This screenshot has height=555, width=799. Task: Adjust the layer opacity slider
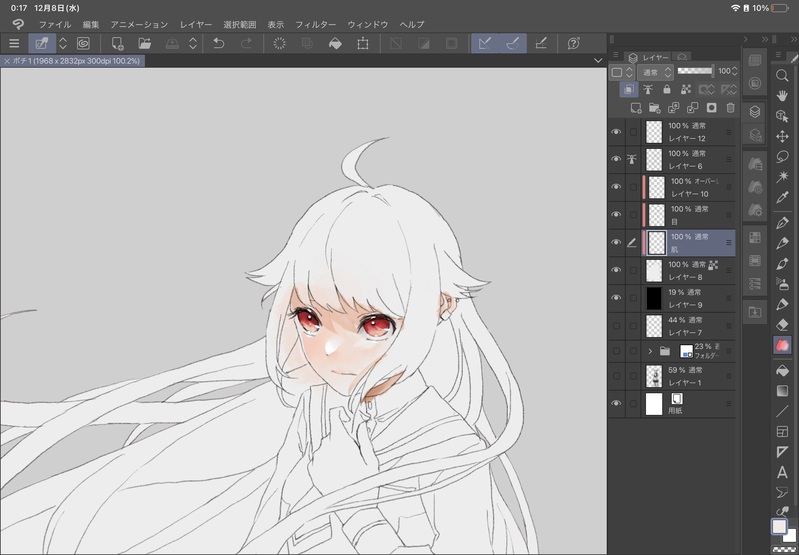click(695, 71)
